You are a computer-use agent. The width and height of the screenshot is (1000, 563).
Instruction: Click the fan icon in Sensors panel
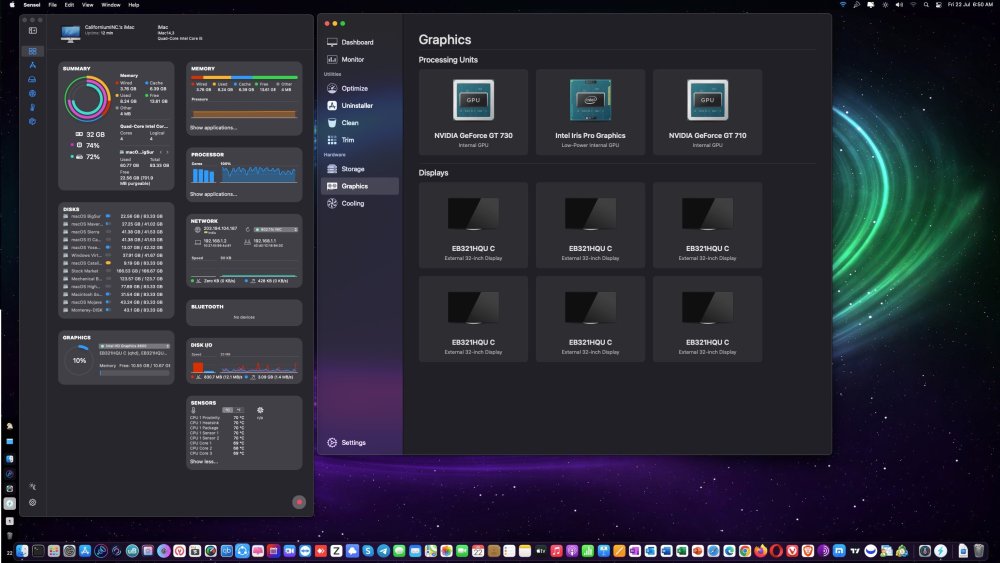[x=260, y=410]
